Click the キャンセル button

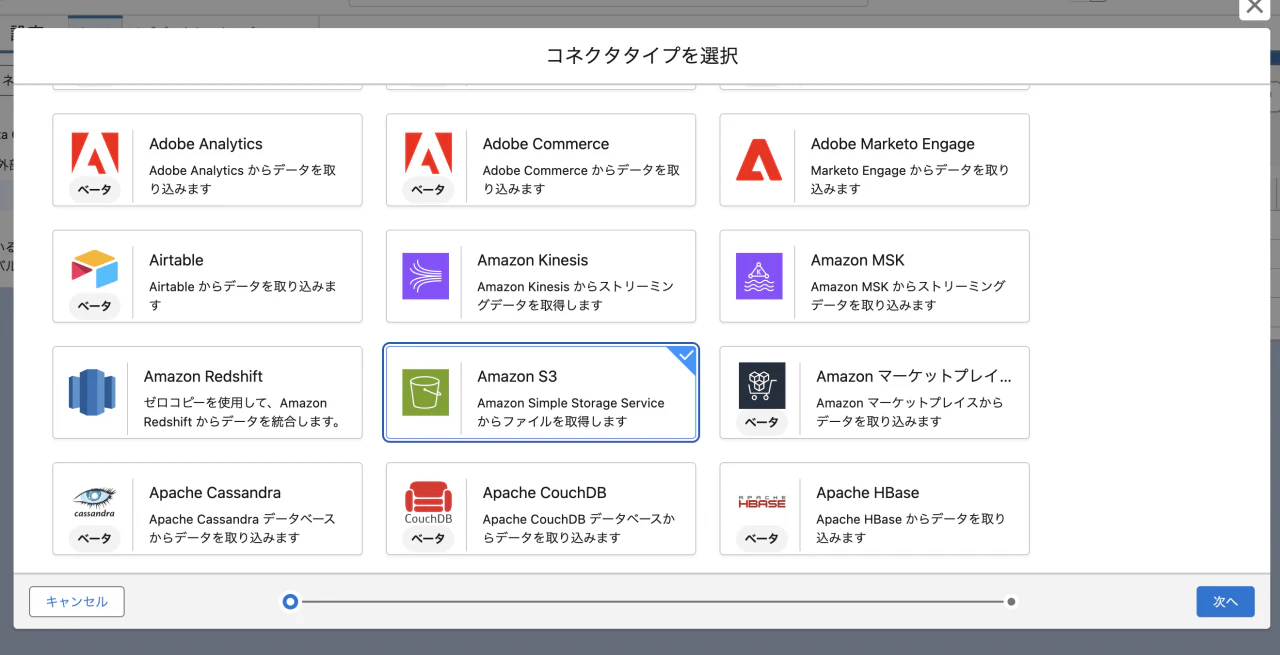coord(77,601)
